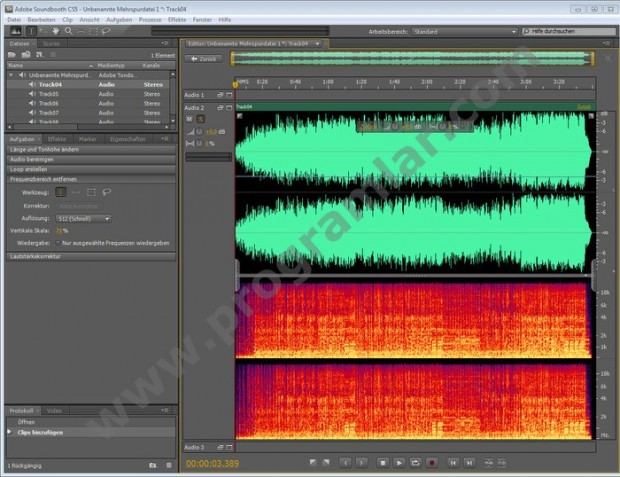The image size is (620, 477).
Task: Select marquee tool in Werkzeug row
Action: 91,192
